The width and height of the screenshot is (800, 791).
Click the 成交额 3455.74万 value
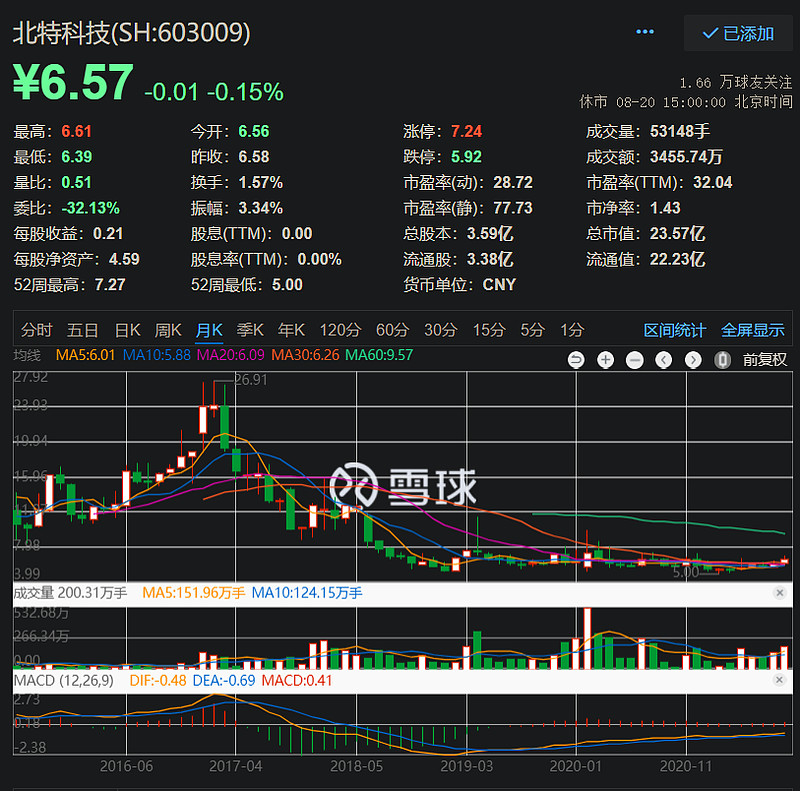coord(686,157)
